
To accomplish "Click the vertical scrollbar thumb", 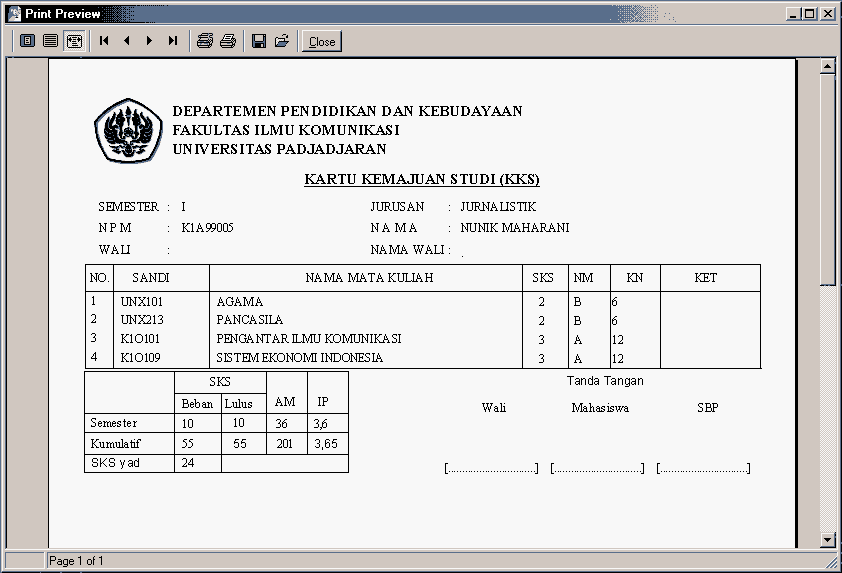I will (828, 179).
